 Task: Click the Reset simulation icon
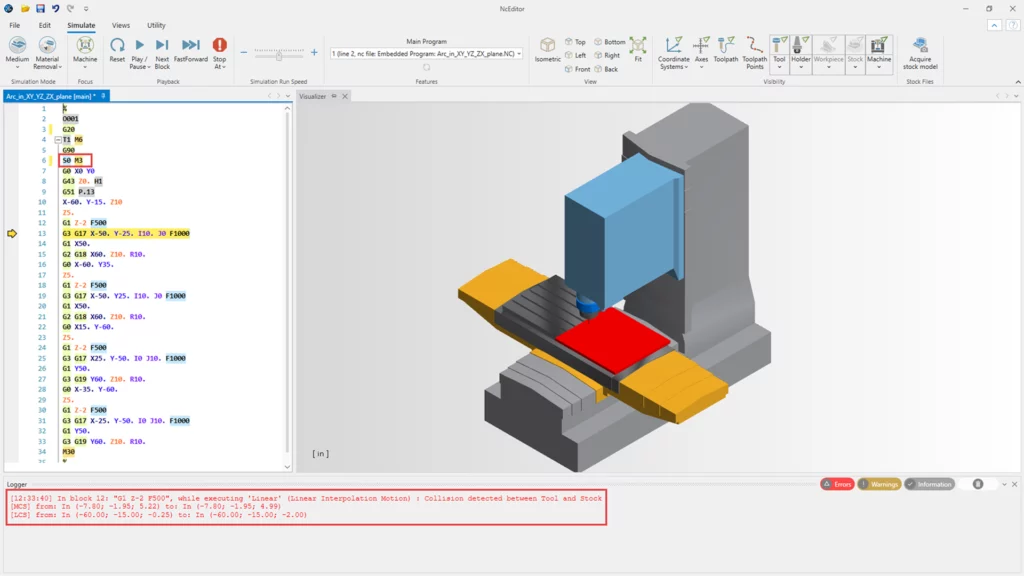click(x=117, y=46)
